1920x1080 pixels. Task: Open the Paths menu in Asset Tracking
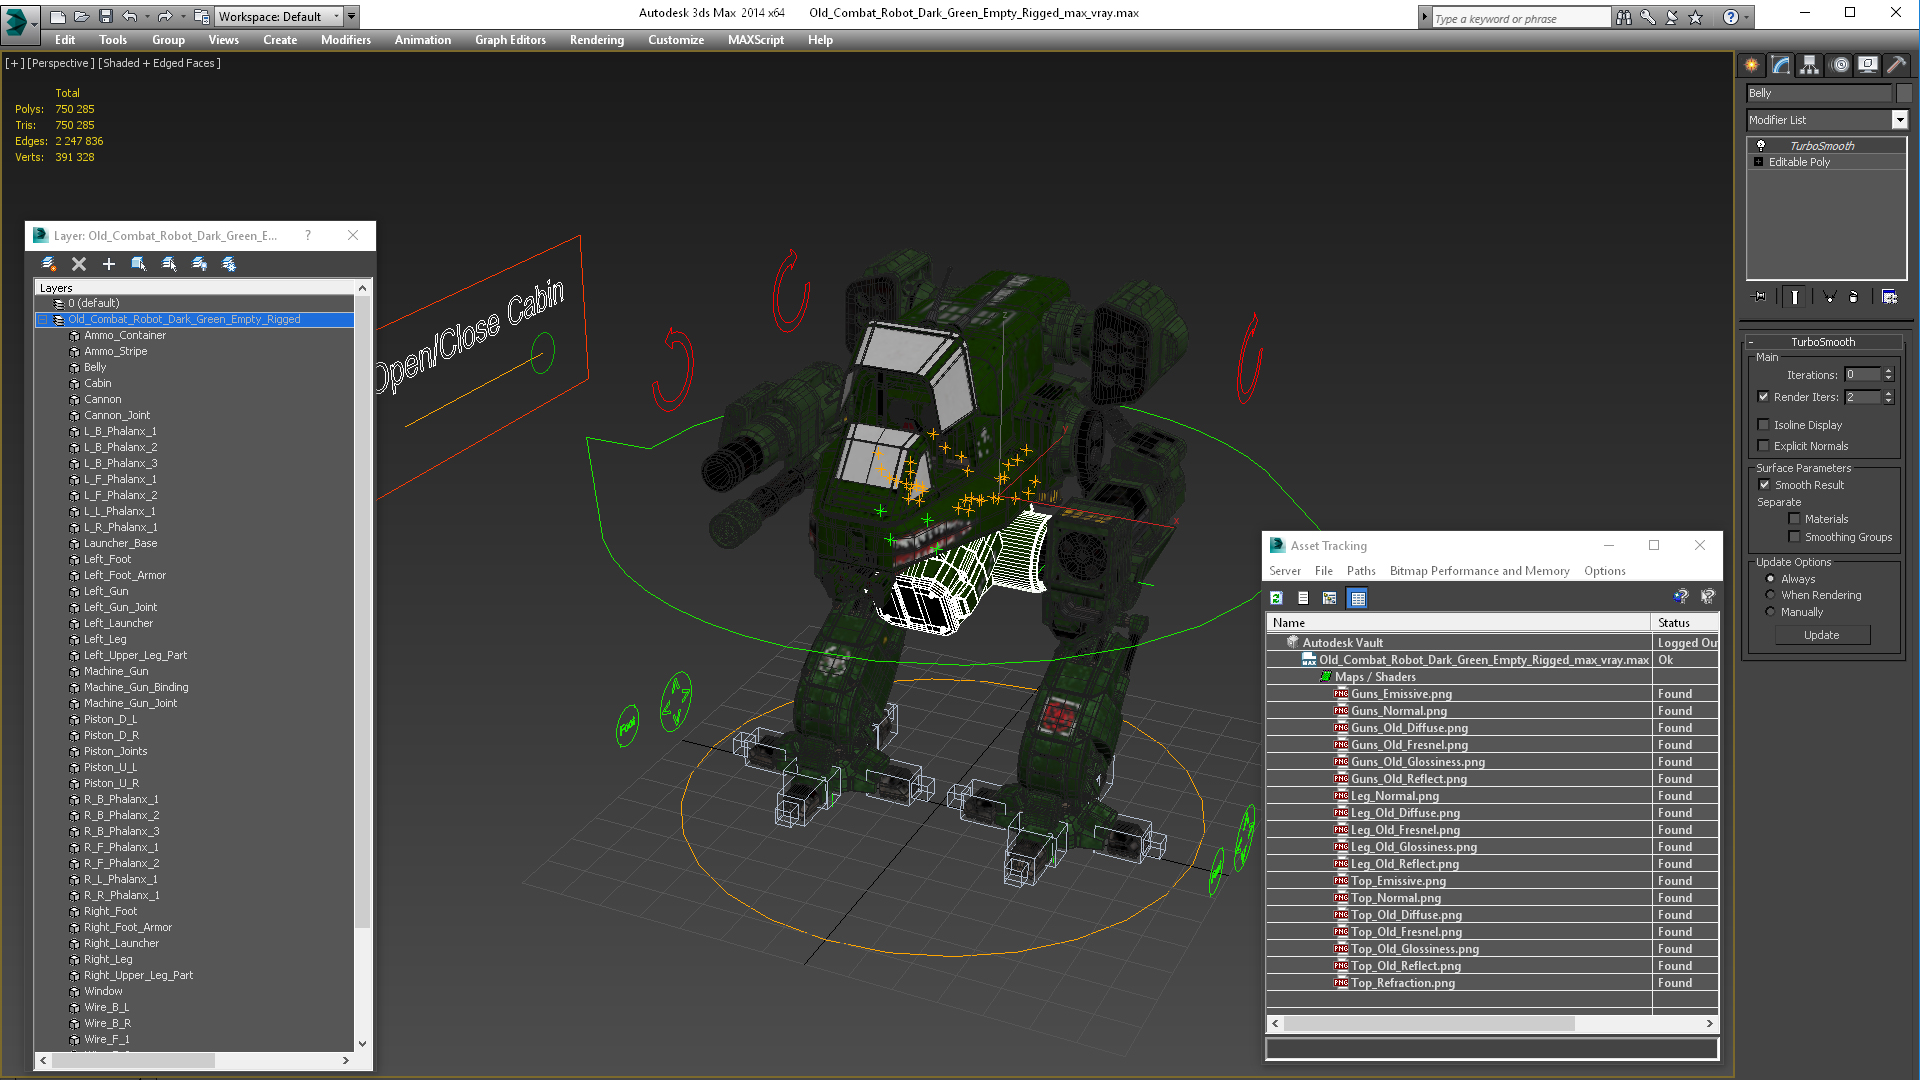click(x=1361, y=571)
